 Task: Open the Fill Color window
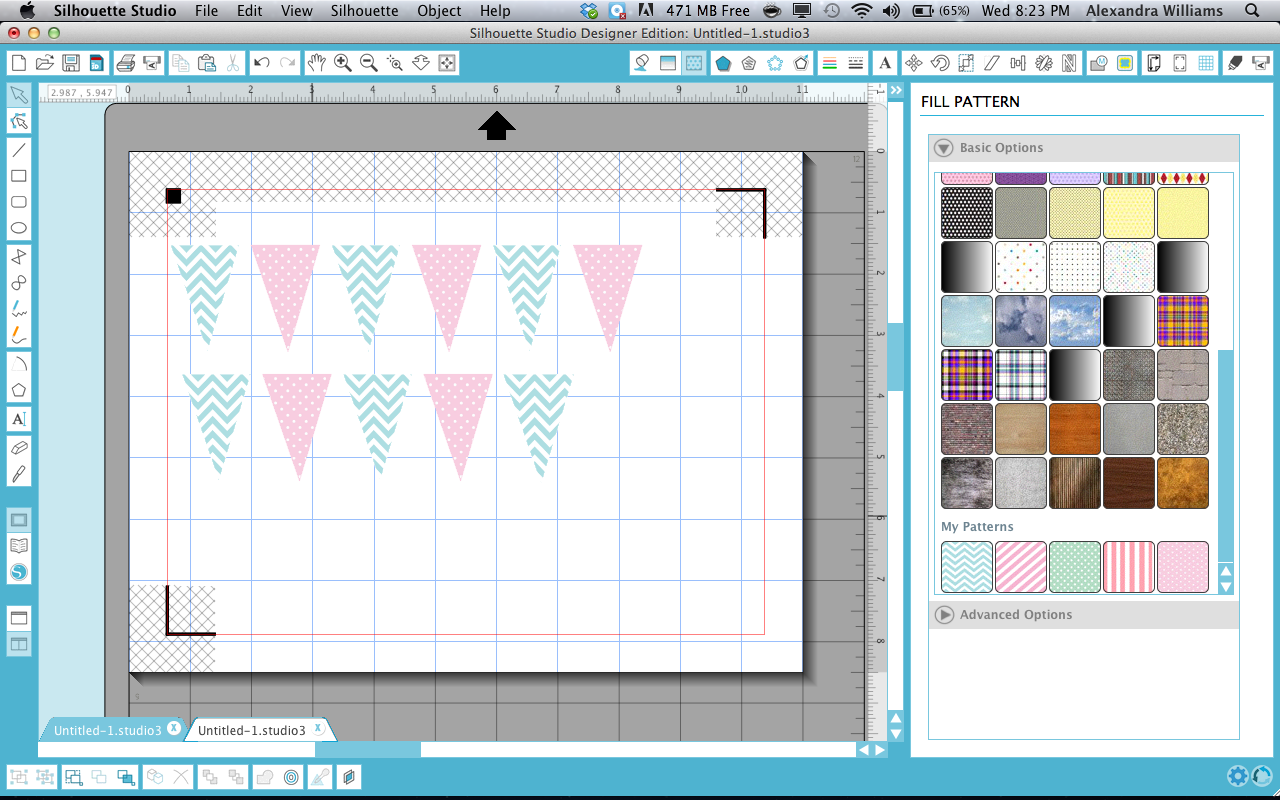pos(642,63)
